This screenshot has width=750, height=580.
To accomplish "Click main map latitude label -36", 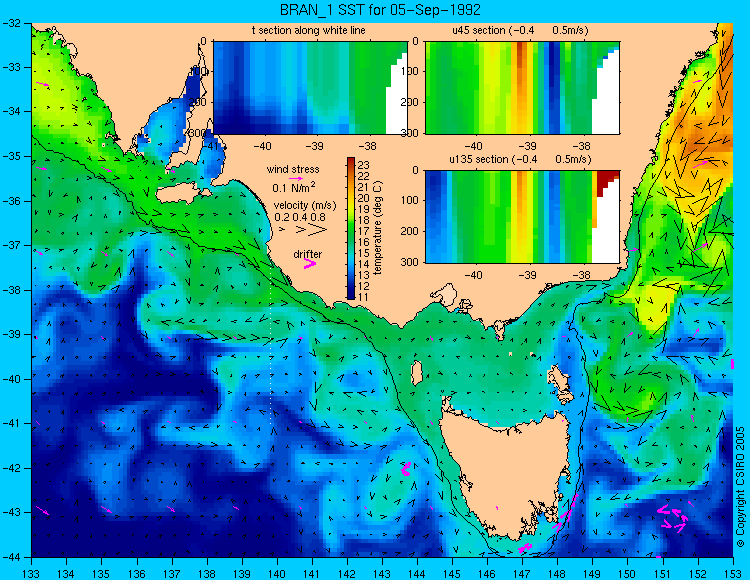I will [x=11, y=201].
